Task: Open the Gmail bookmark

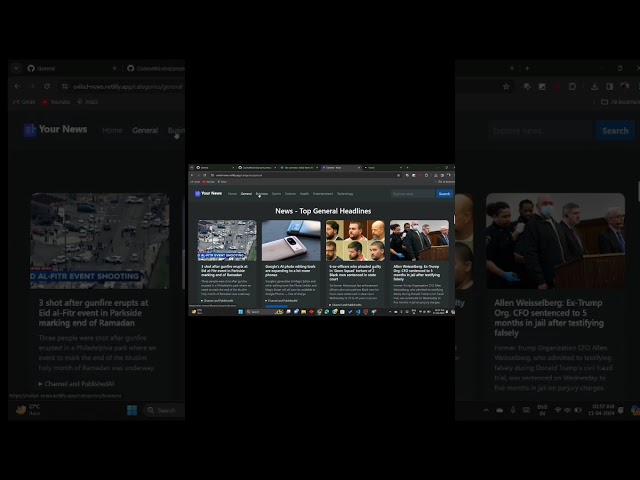Action: 195,182
